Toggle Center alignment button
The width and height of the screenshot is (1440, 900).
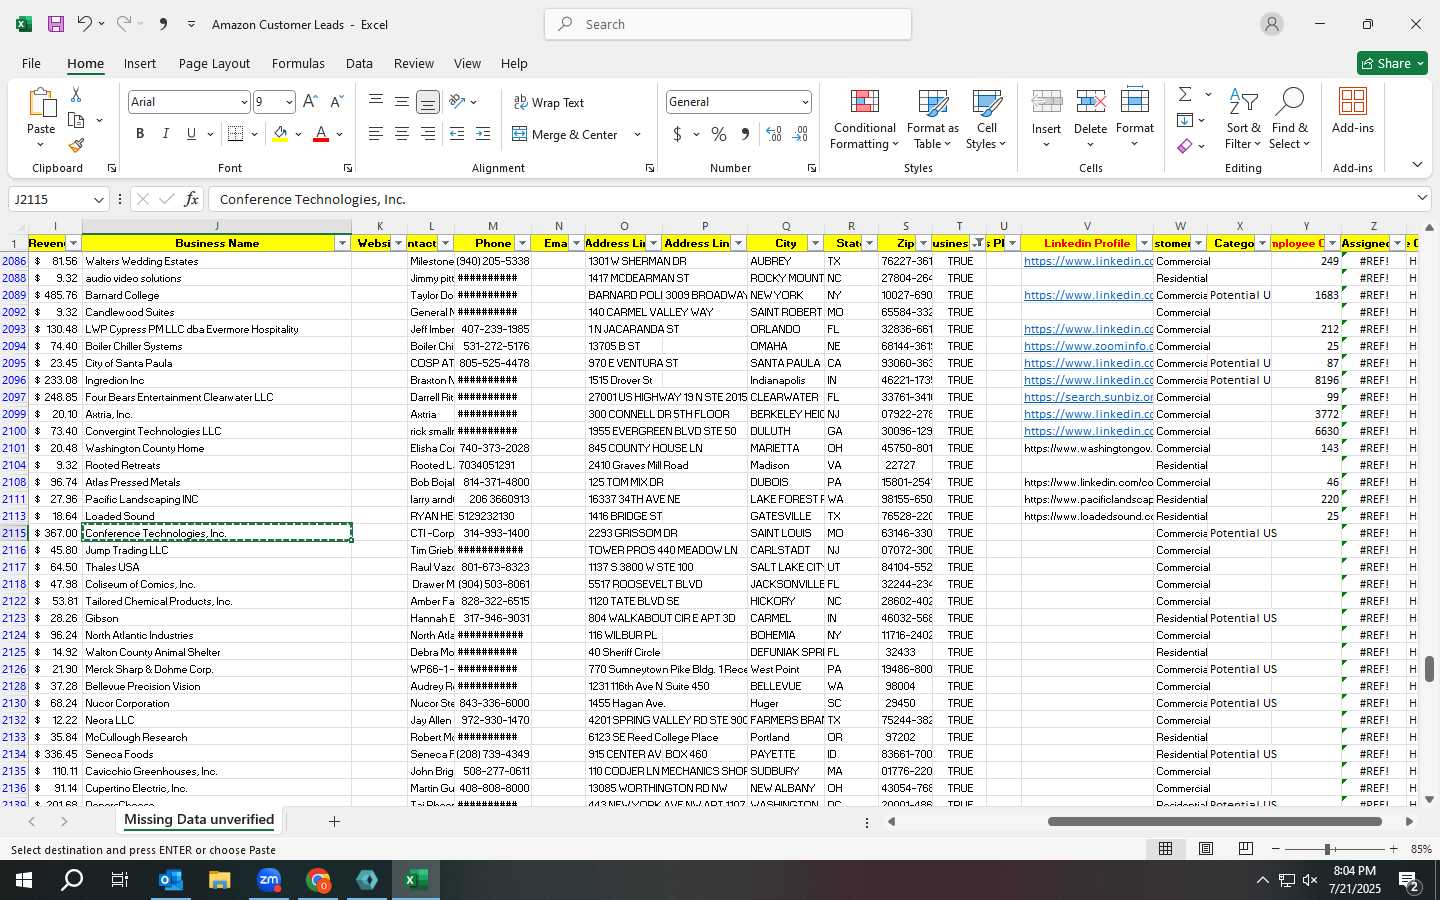pyautogui.click(x=401, y=134)
